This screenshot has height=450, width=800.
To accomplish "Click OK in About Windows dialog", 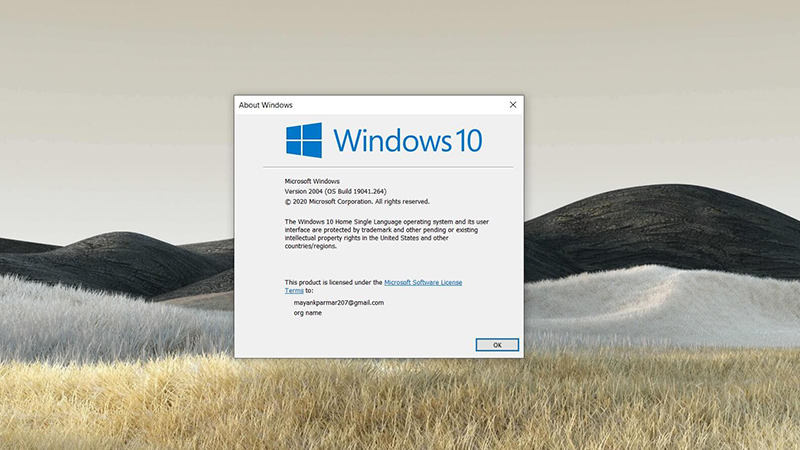I will tap(497, 345).
